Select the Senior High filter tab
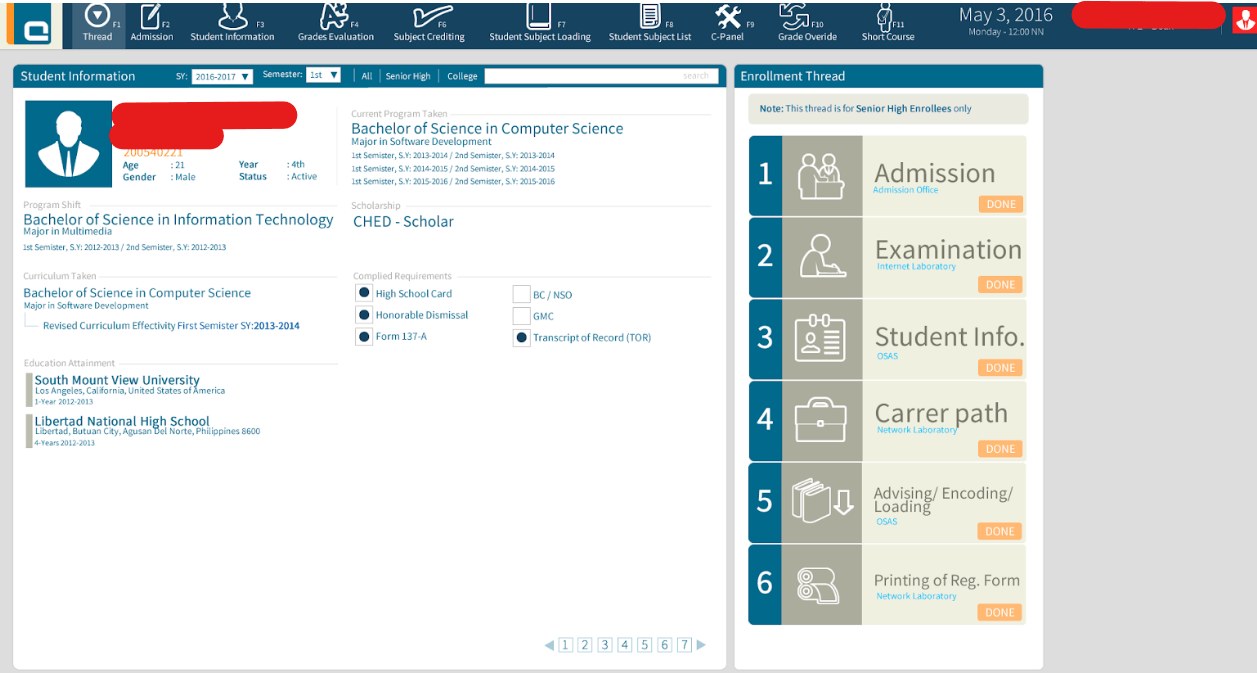 (408, 76)
